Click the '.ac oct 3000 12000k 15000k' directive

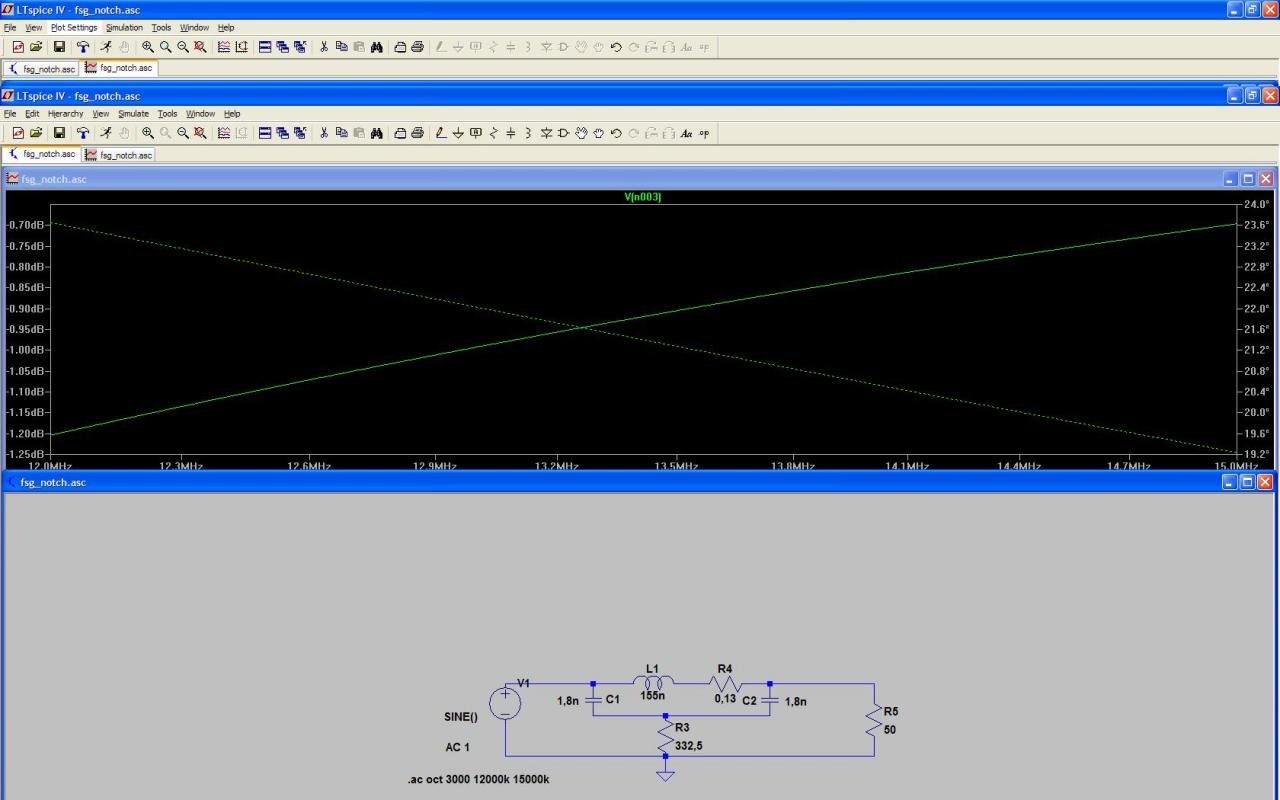[x=478, y=779]
